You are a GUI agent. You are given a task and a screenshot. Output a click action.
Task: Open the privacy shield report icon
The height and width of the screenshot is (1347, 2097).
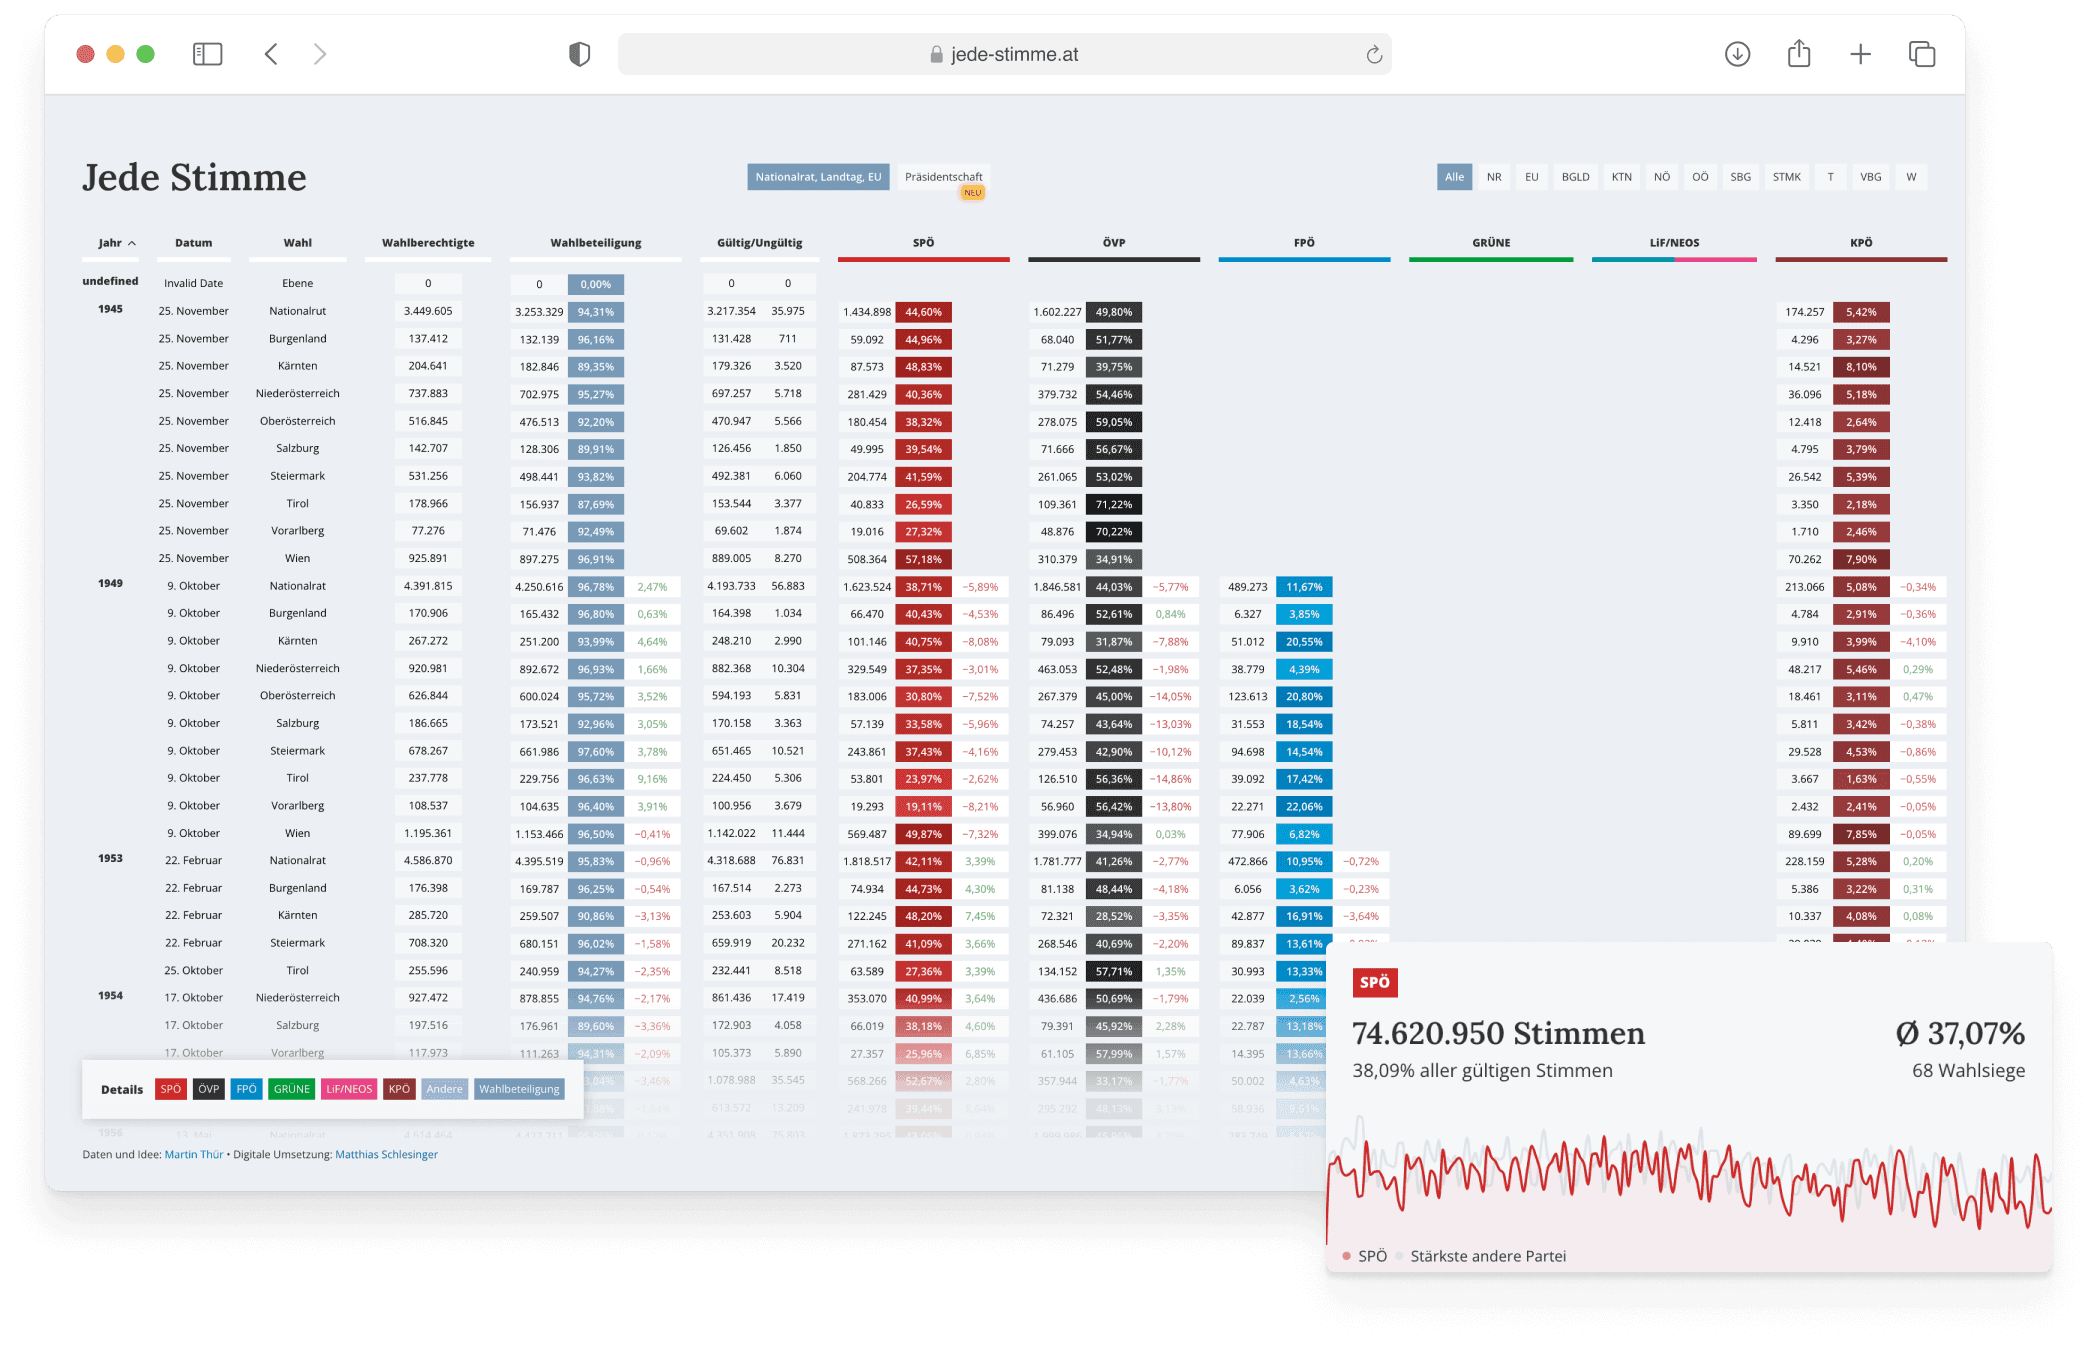pyautogui.click(x=579, y=54)
